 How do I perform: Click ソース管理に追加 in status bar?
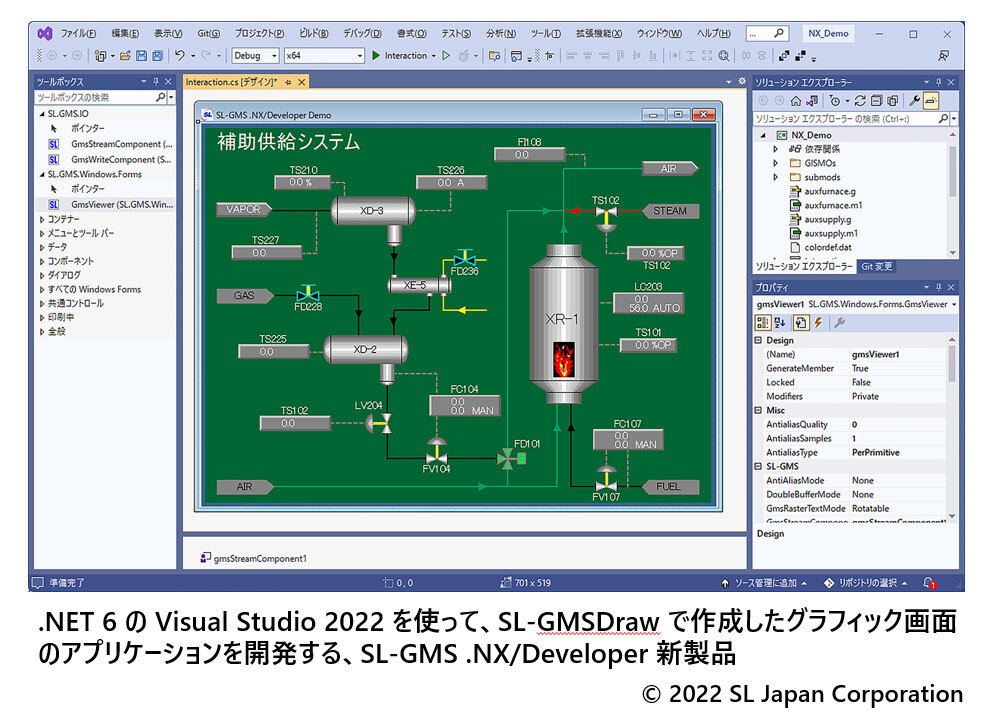coord(765,583)
